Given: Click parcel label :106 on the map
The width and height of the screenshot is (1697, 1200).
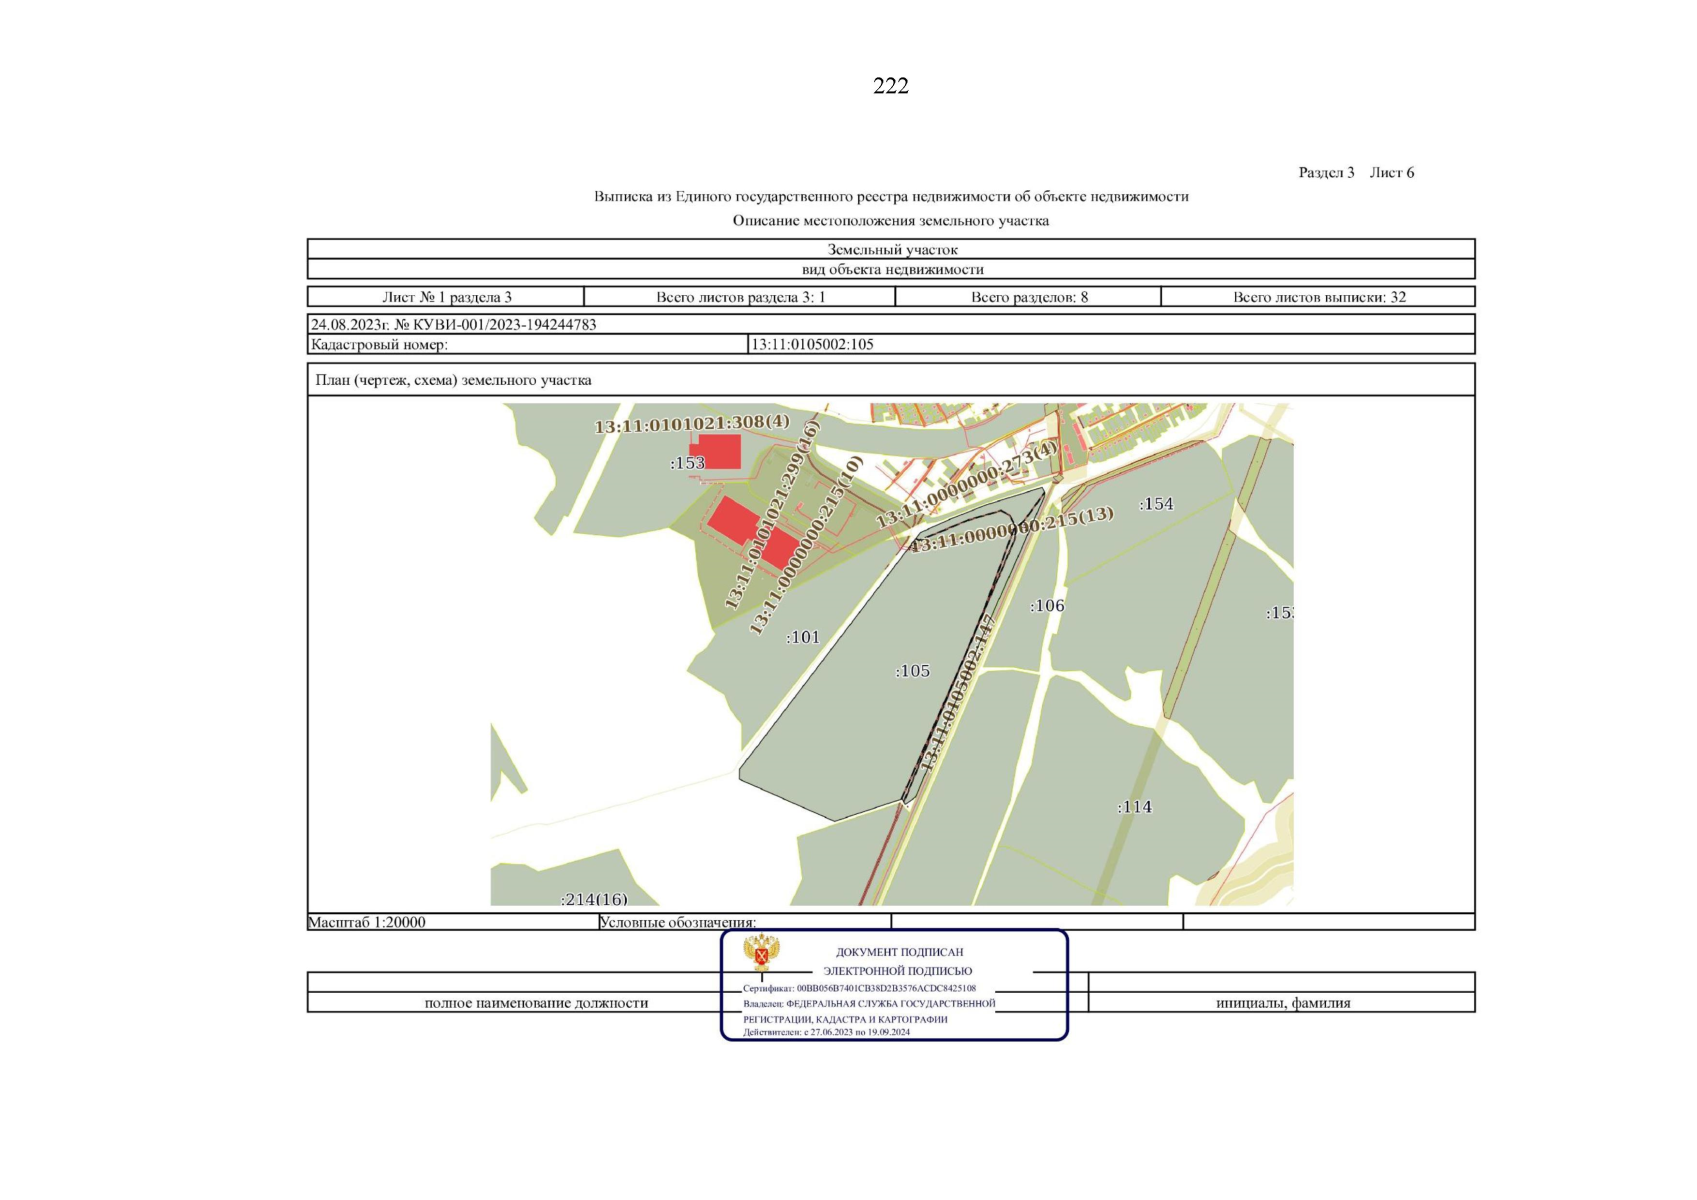Looking at the screenshot, I should [x=1047, y=606].
